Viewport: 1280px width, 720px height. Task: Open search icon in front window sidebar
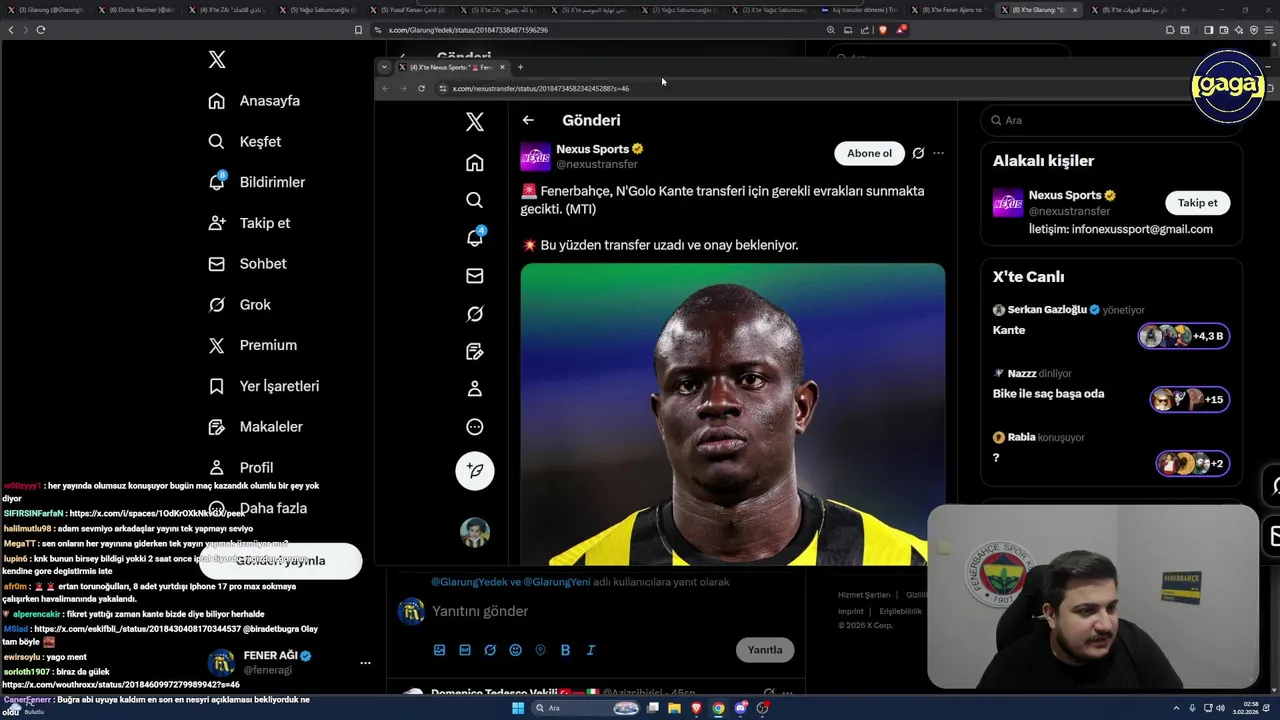point(475,200)
